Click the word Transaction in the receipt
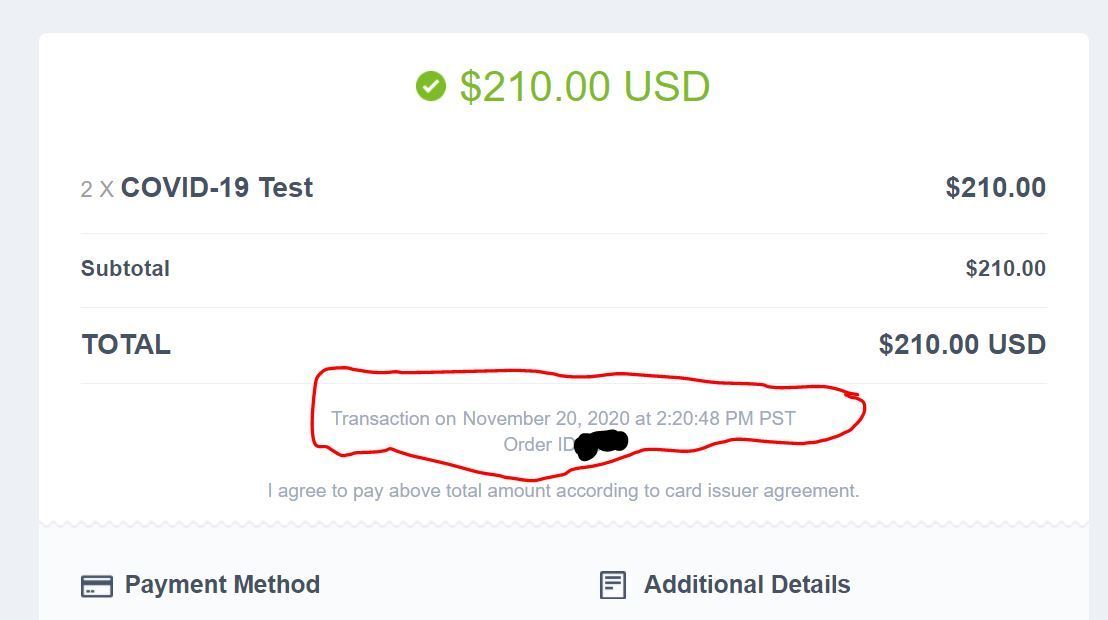 (380, 419)
